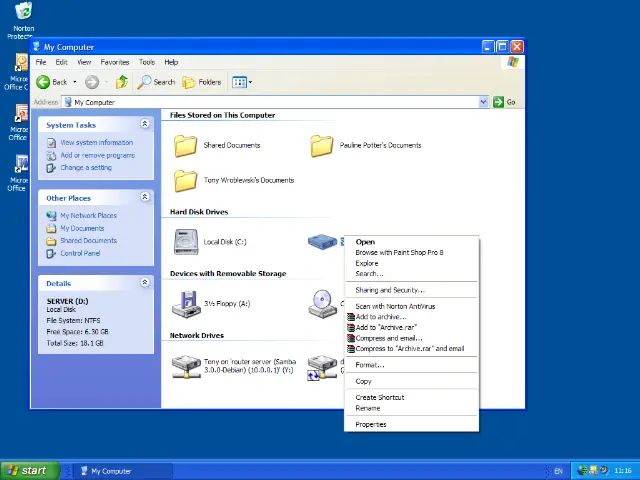Toggle the Folders pane button
640x480 pixels.
[202, 82]
